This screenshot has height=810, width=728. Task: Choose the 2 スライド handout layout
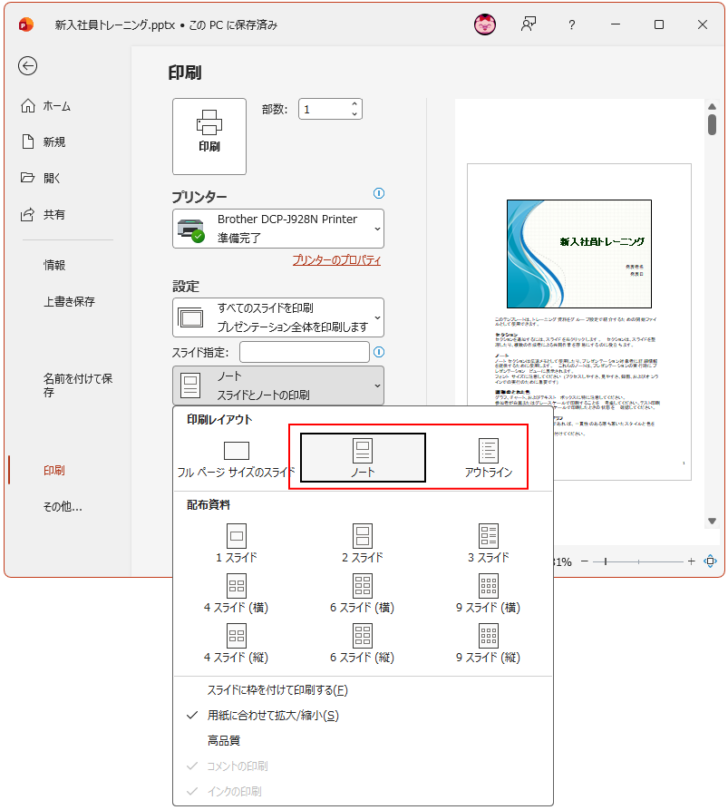362,543
